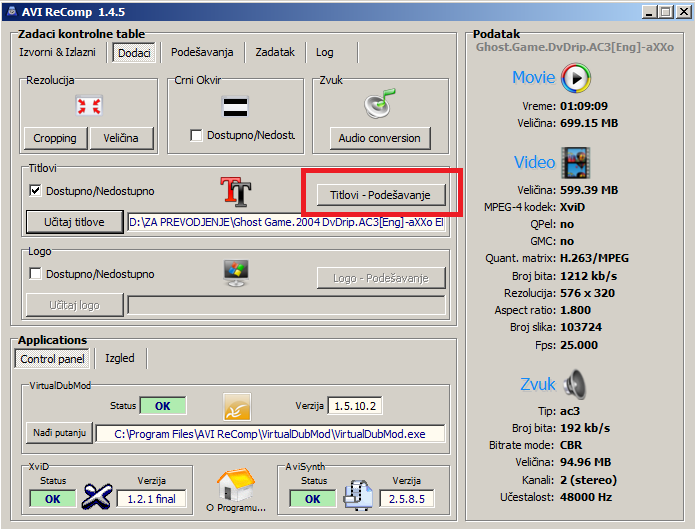Click audio bitrate value 192 kb/s
This screenshot has height=529, width=695.
click(x=585, y=428)
